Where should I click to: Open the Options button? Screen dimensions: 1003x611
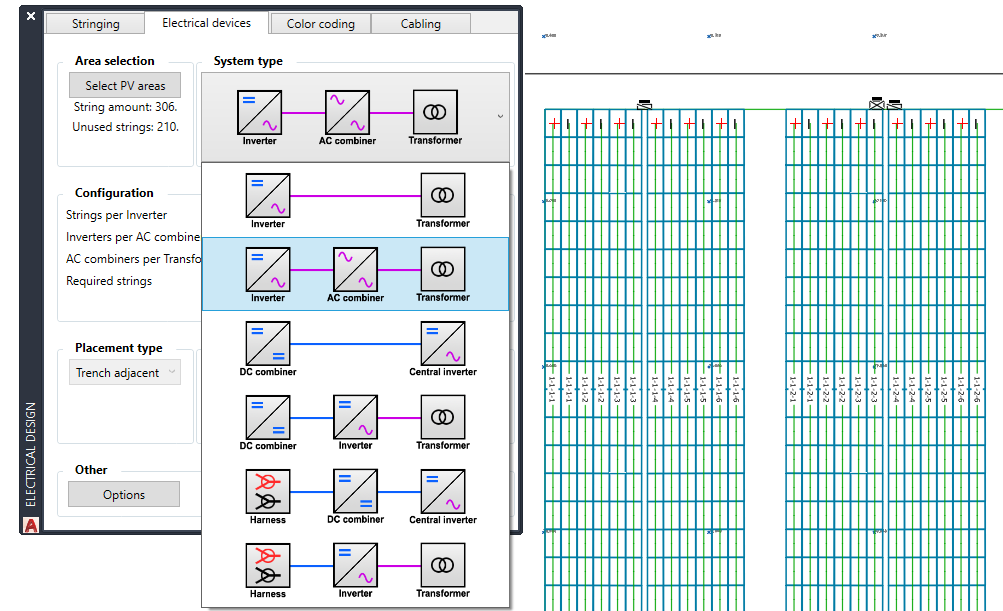point(124,495)
